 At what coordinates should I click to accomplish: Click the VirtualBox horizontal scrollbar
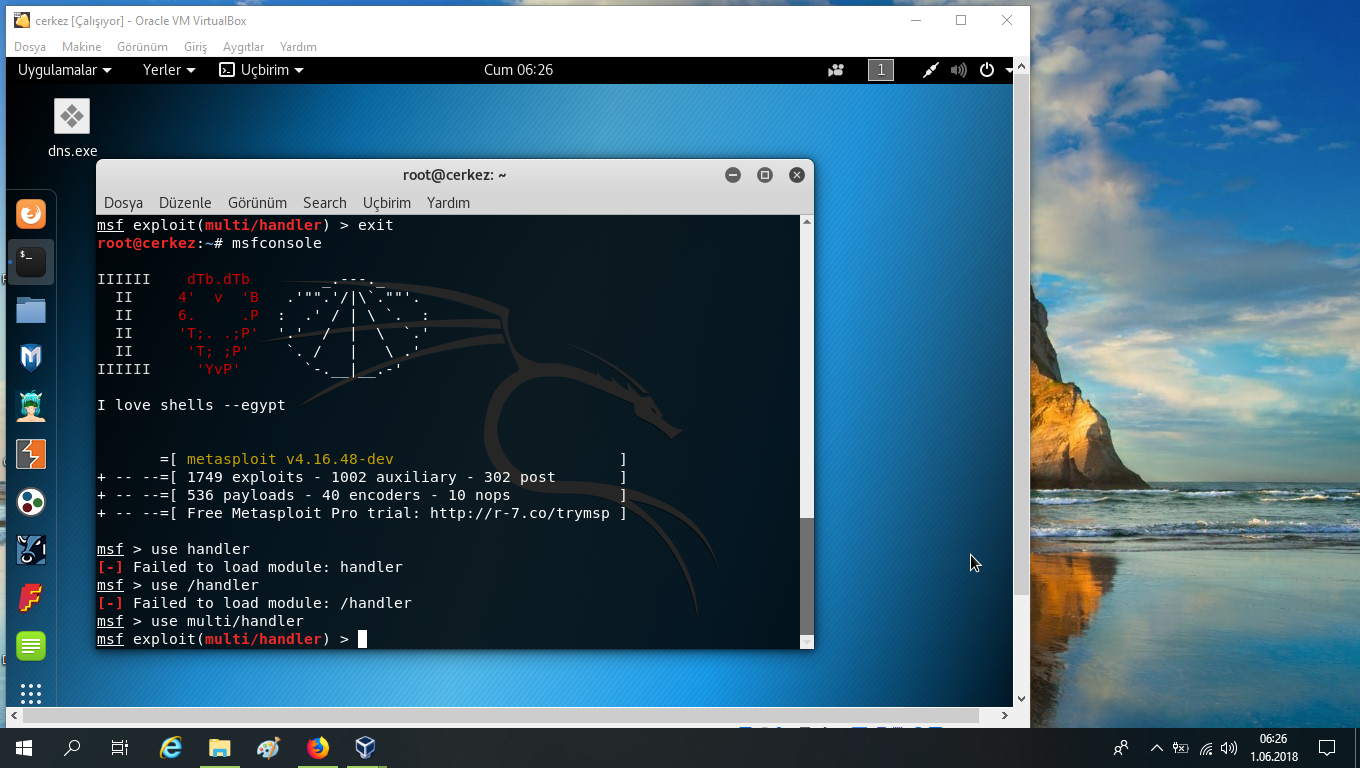tap(501, 717)
